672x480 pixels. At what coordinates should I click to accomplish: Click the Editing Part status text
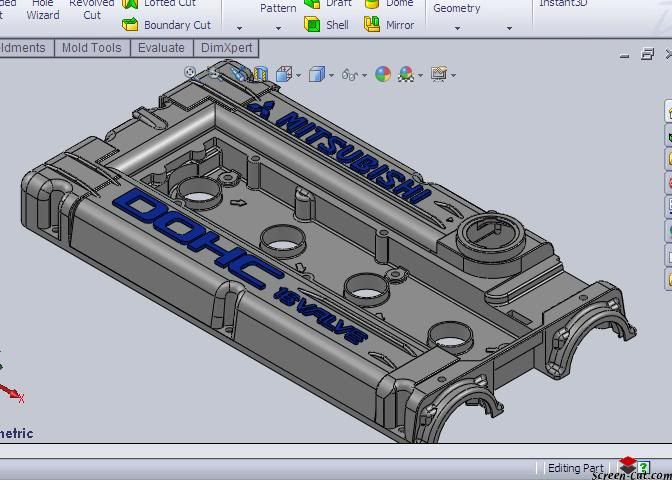576,468
